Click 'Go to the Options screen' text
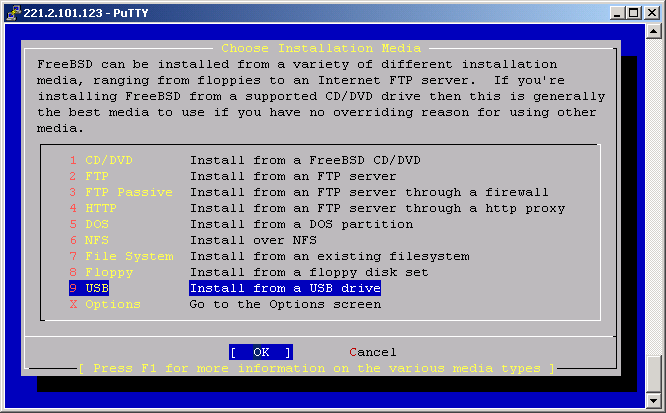The height and width of the screenshot is (413, 666). tap(285, 304)
